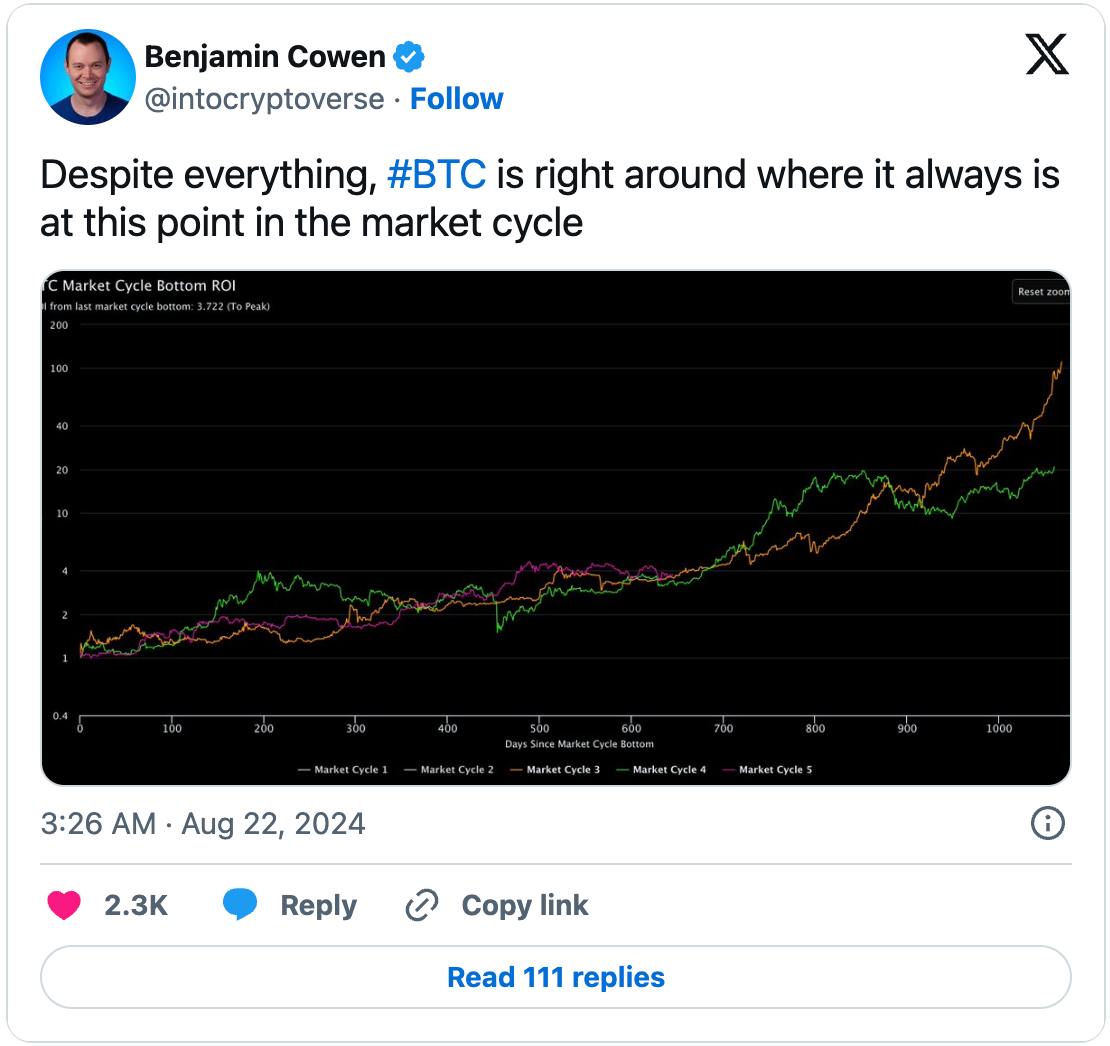Click the blue reply bubble icon
The width and height of the screenshot is (1110, 1046).
coord(240,904)
